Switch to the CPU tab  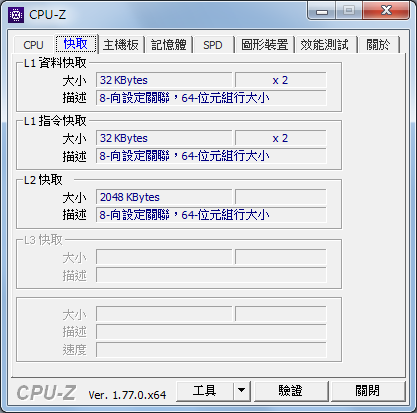pos(33,45)
